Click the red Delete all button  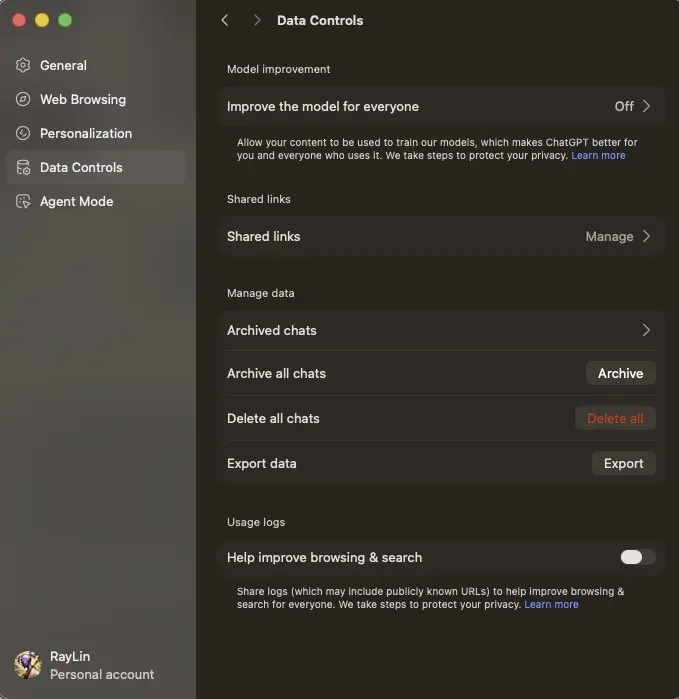615,418
